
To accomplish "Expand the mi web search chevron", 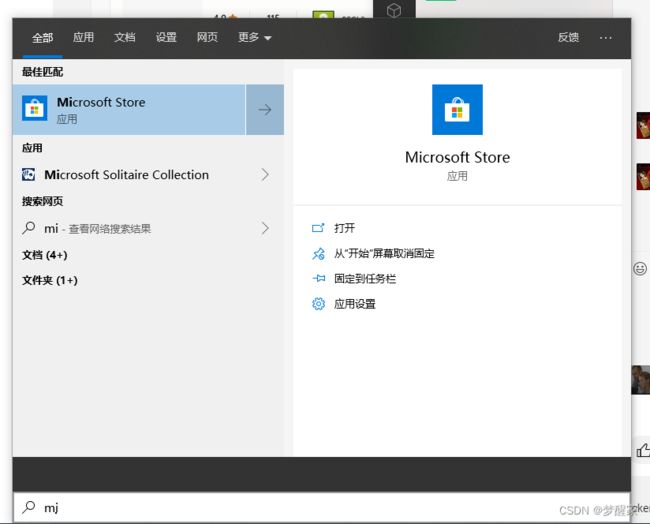I will (265, 228).
